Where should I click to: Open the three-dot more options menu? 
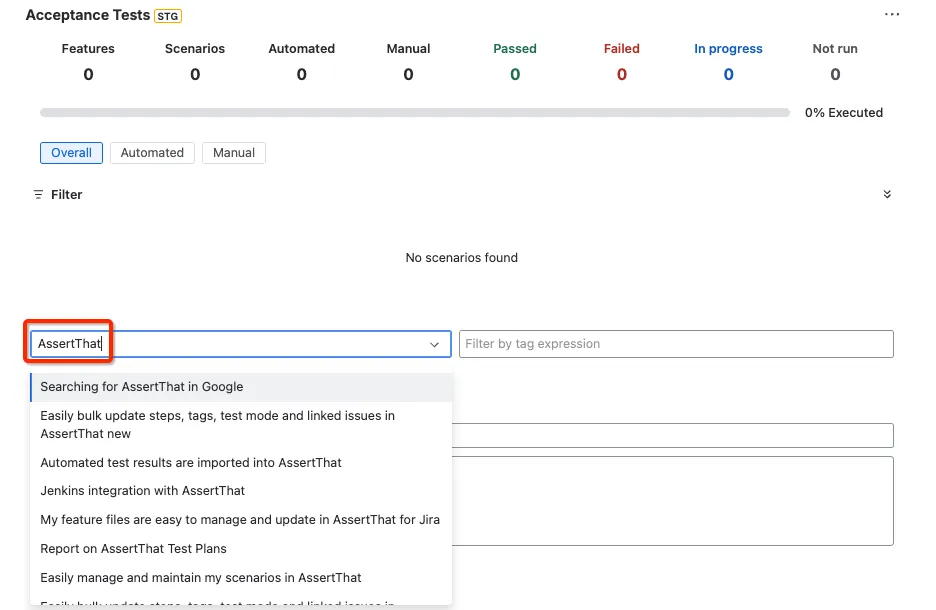point(892,14)
